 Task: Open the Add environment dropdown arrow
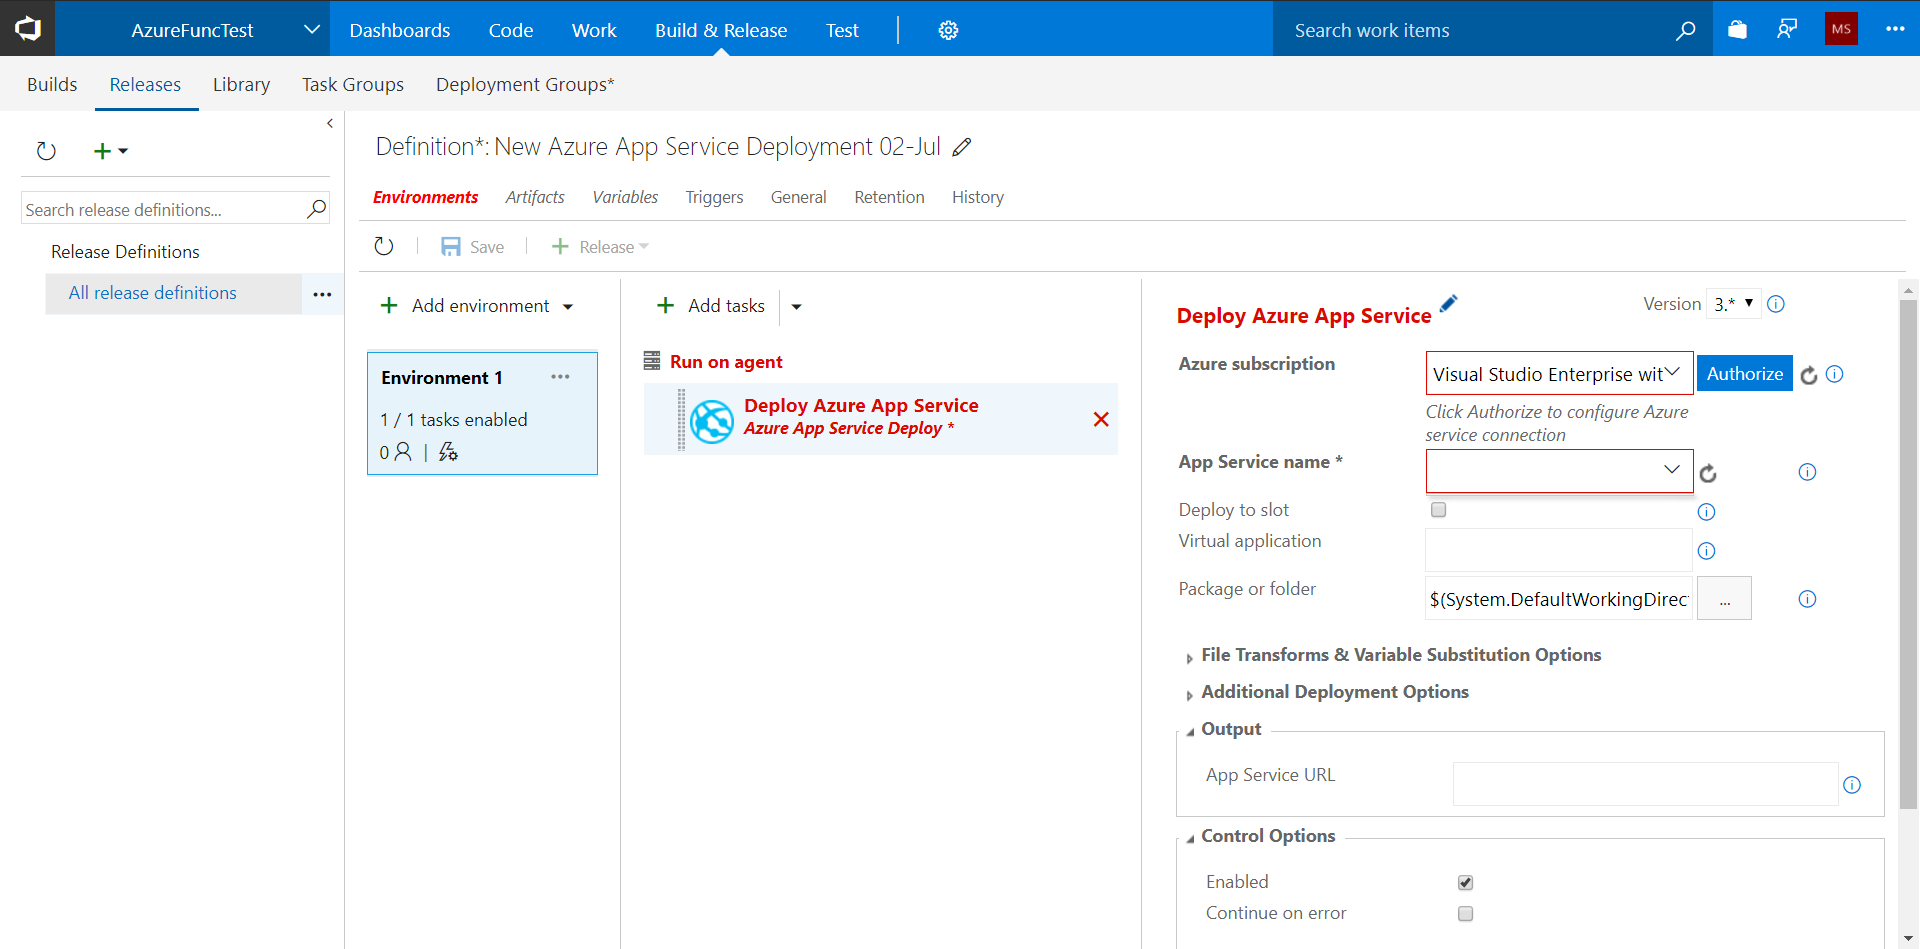coord(568,307)
